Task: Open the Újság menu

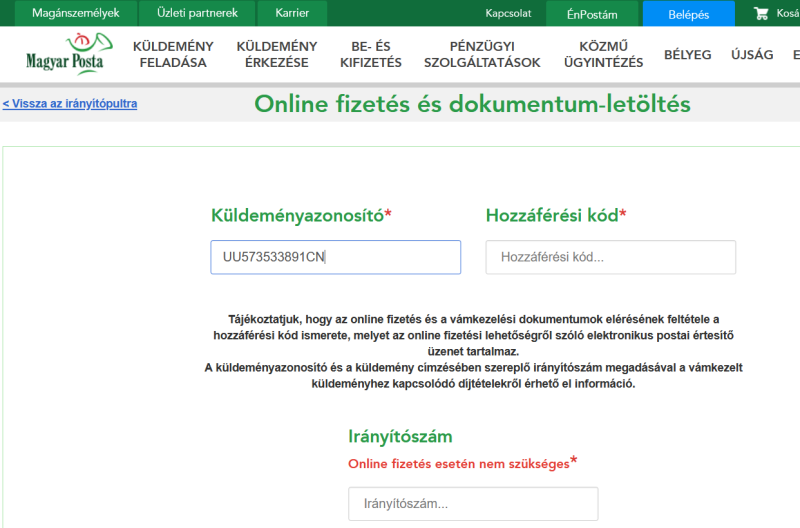Action: 752,55
